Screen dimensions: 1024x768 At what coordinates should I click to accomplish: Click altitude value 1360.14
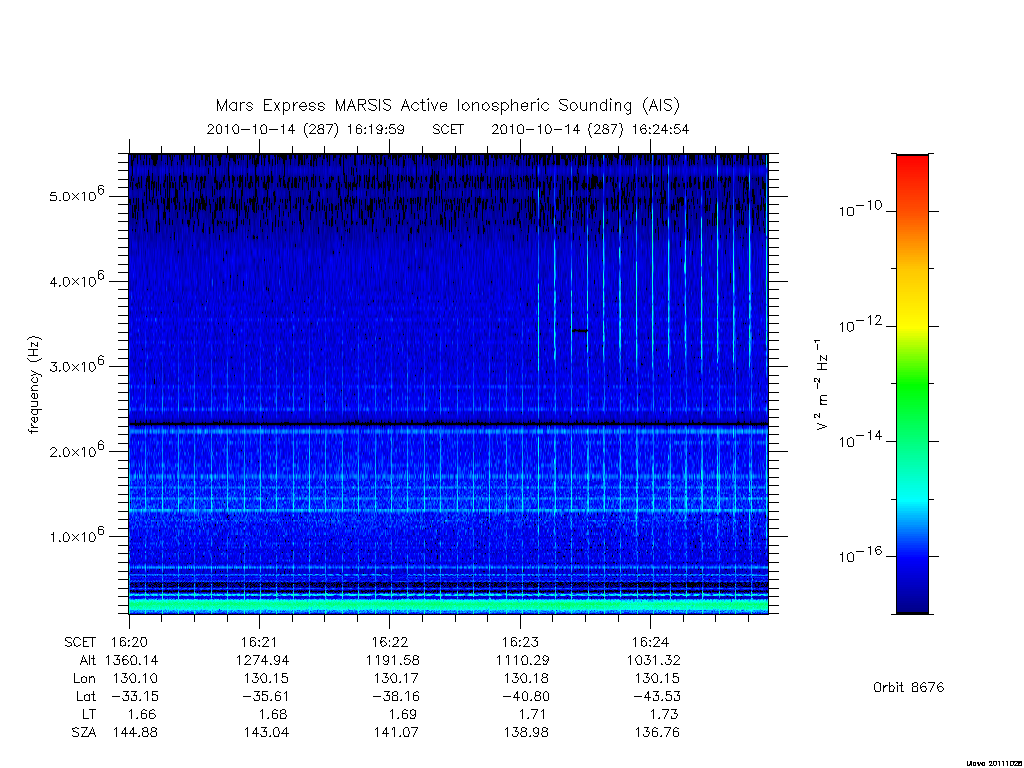click(x=132, y=660)
